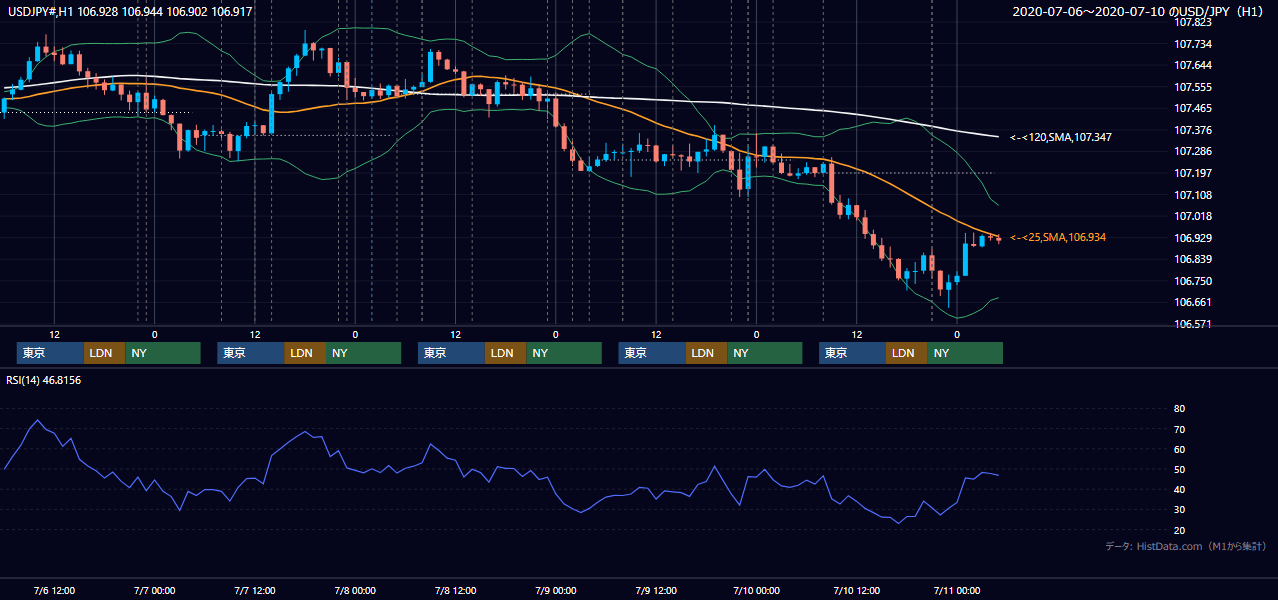Screen dimensions: 1278x600
Task: Click RSI scale value 70
Action: (1179, 429)
